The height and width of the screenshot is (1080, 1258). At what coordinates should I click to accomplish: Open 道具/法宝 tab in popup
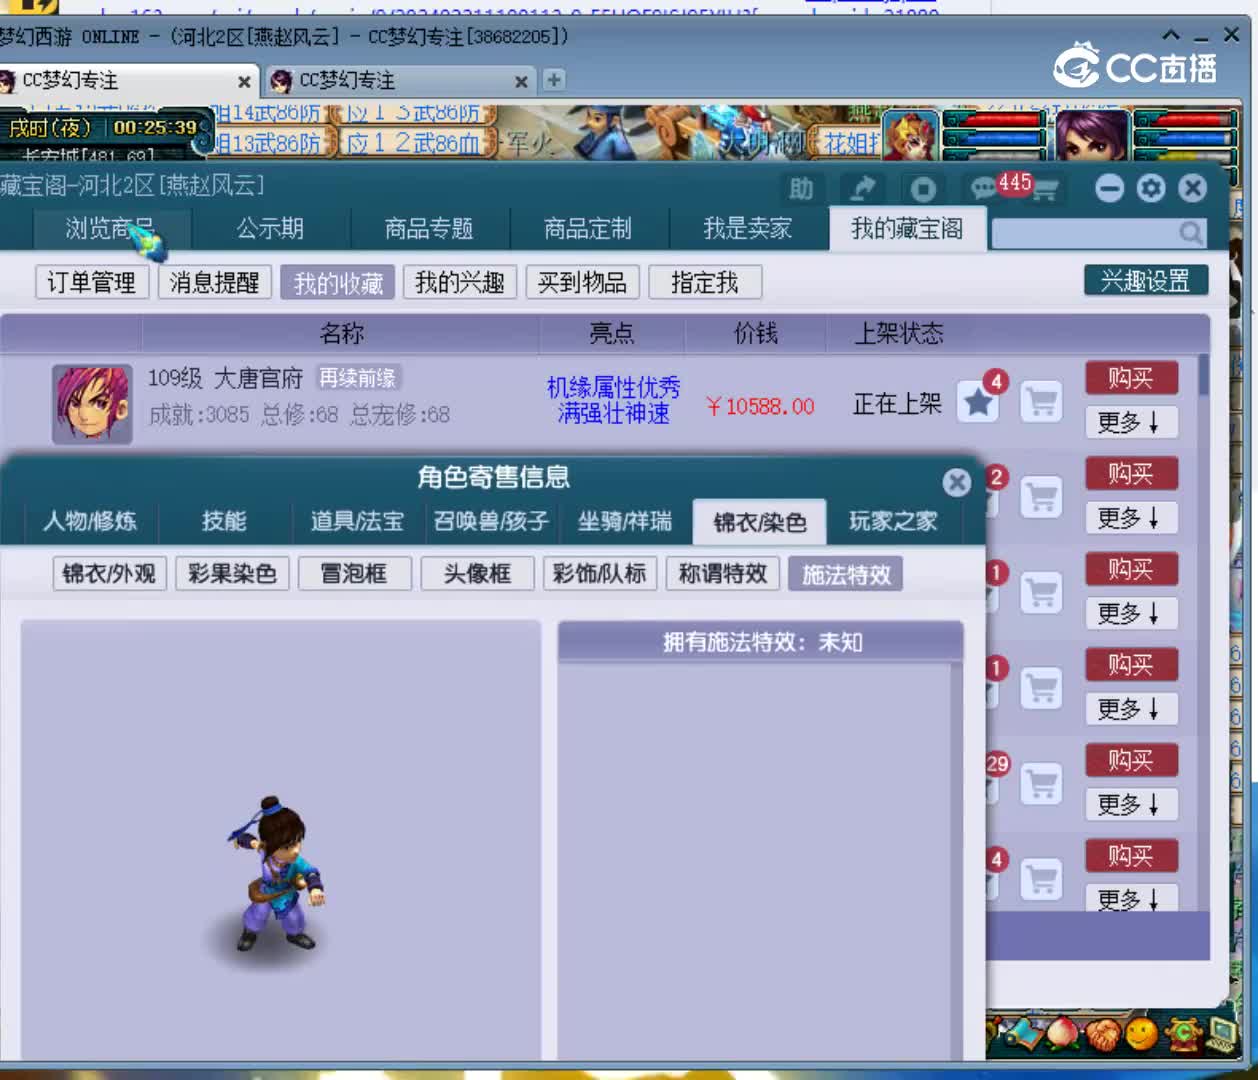point(357,521)
